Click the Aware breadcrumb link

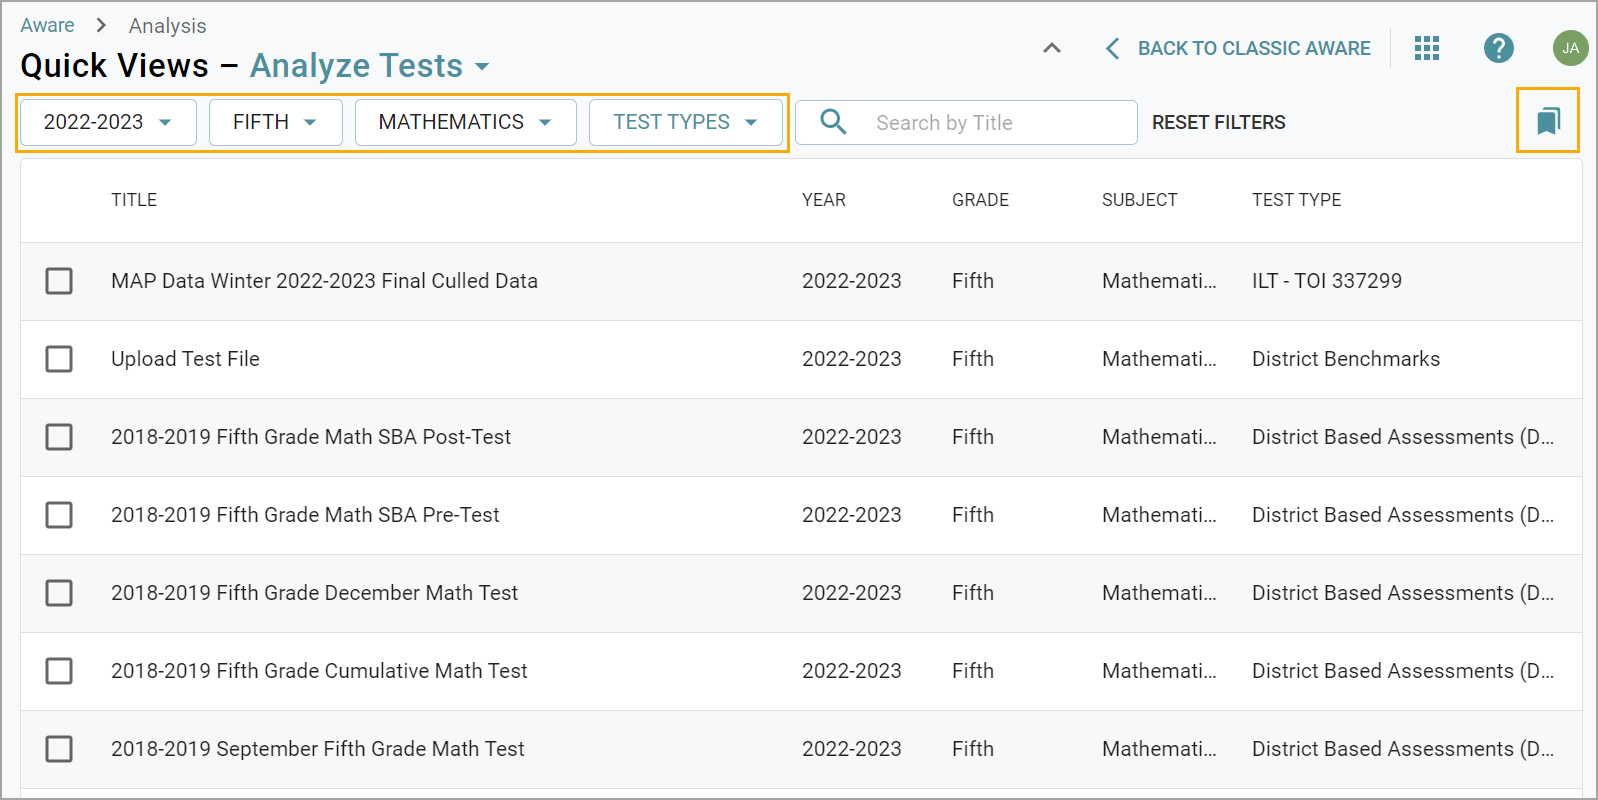click(x=47, y=26)
